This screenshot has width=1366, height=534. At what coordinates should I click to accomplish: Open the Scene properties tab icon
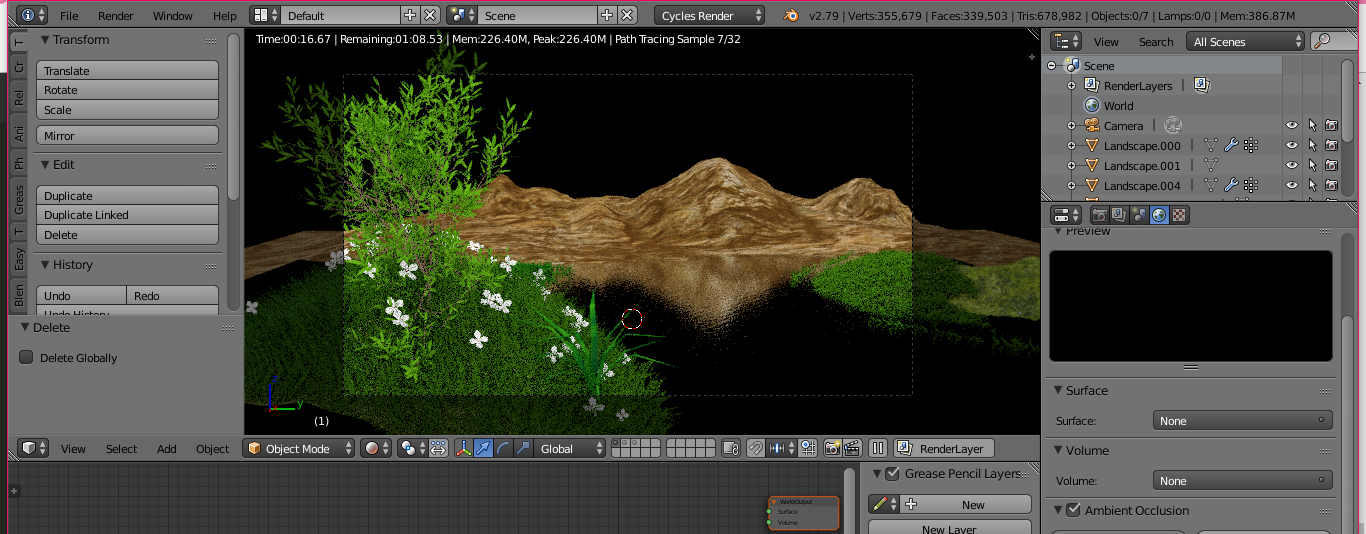pos(1139,214)
